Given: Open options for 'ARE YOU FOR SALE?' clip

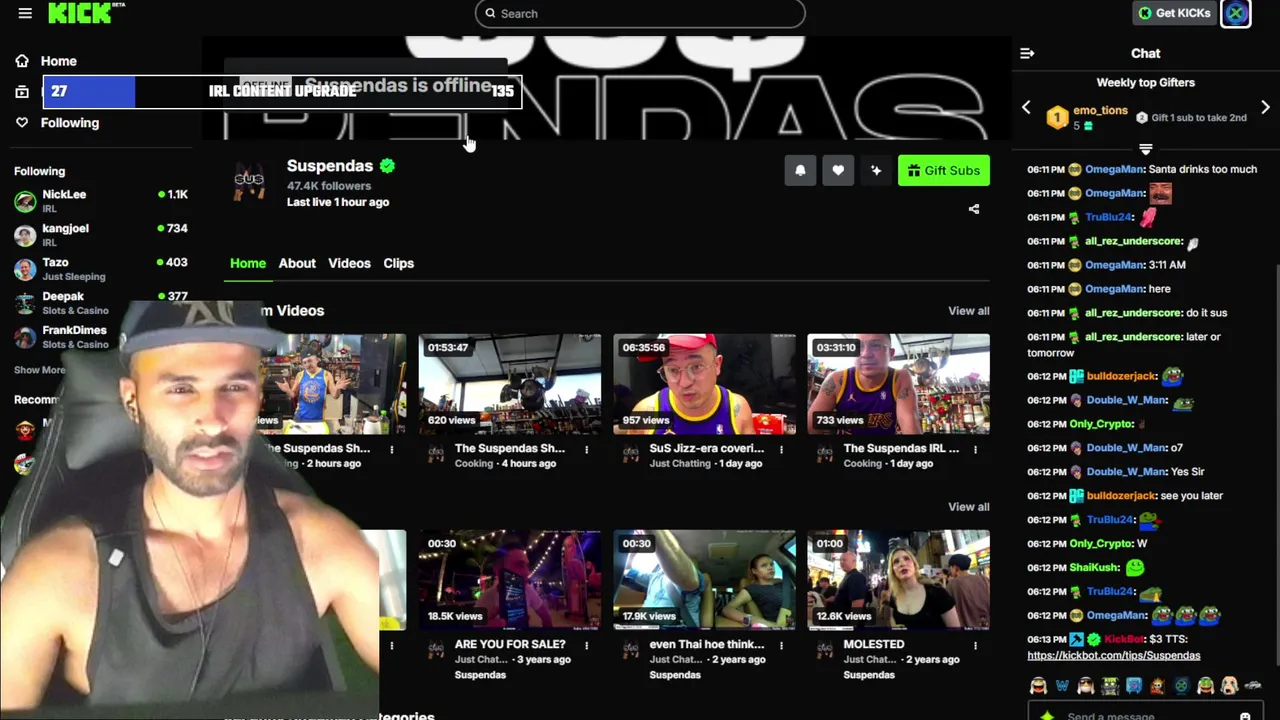Looking at the screenshot, I should click(587, 645).
